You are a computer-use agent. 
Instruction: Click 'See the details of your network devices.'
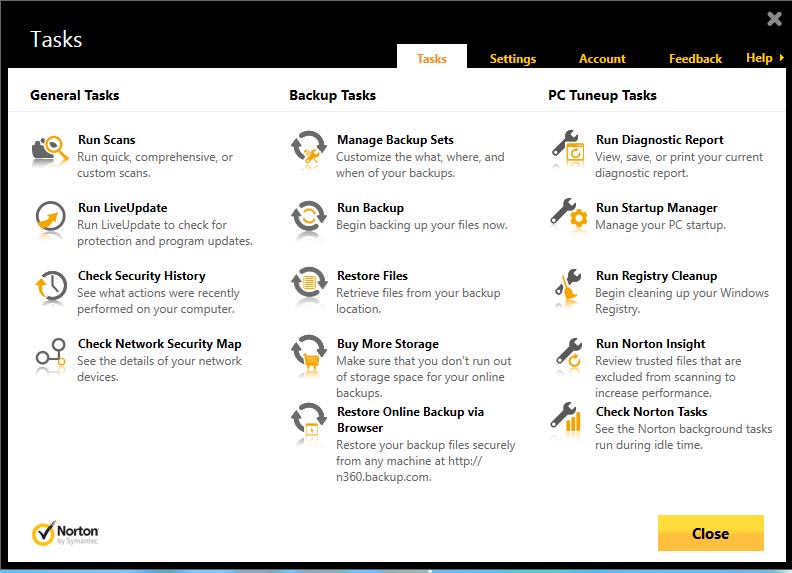pyautogui.click(x=159, y=369)
